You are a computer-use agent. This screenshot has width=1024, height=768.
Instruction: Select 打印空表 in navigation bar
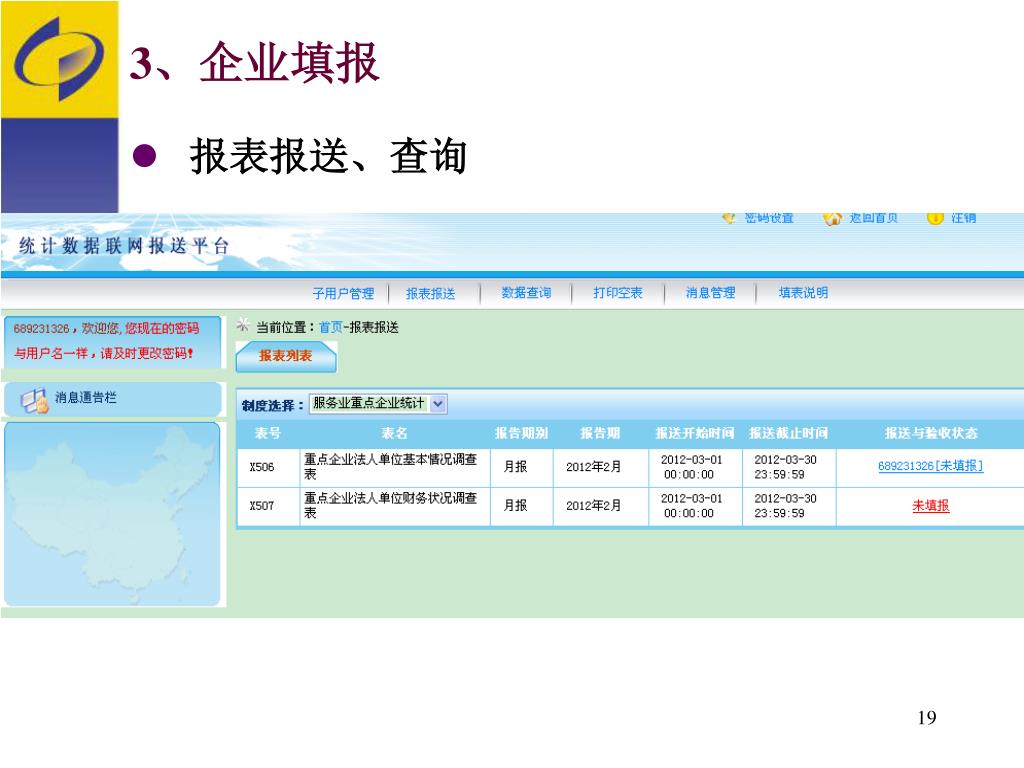tap(618, 293)
